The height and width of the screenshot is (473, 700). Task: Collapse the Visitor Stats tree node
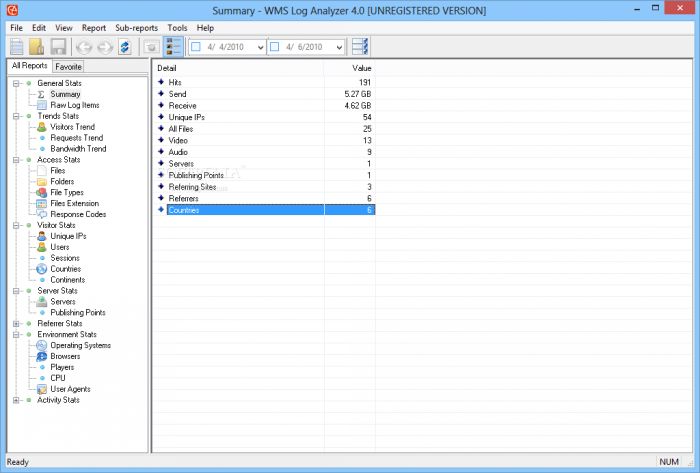(x=16, y=225)
